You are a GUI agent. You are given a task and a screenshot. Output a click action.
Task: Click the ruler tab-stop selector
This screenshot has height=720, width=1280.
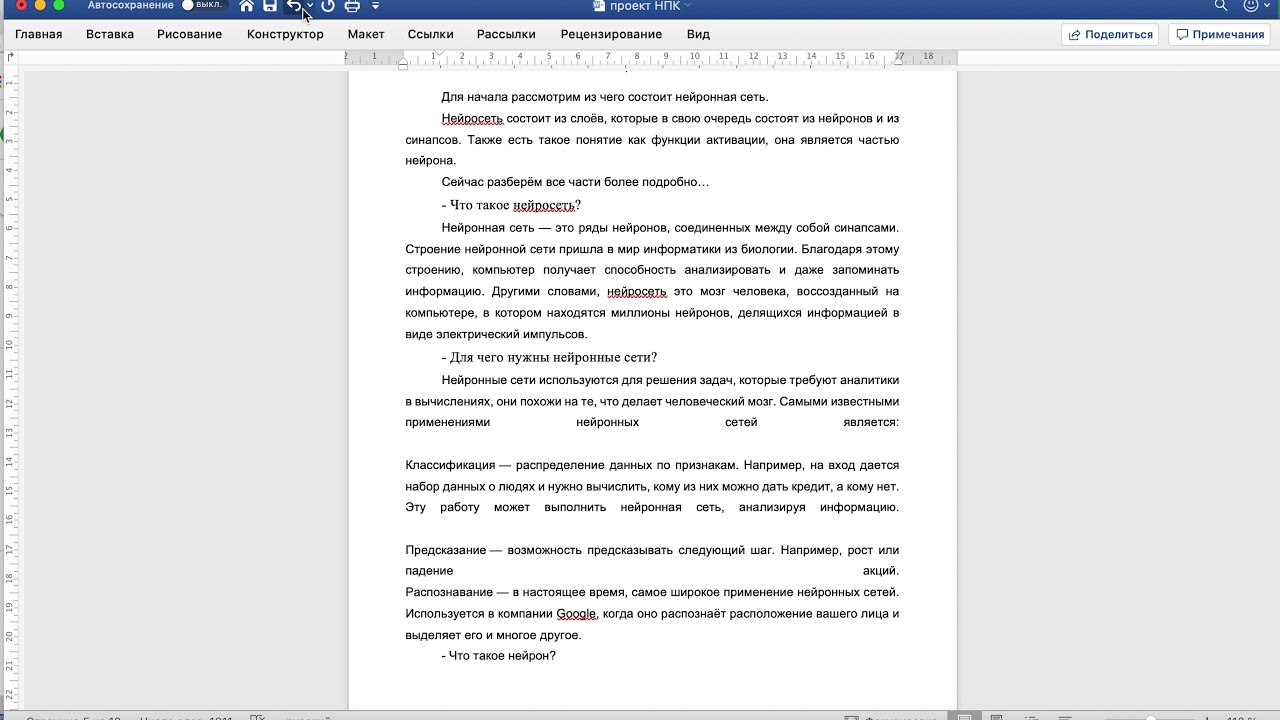pyautogui.click(x=11, y=57)
